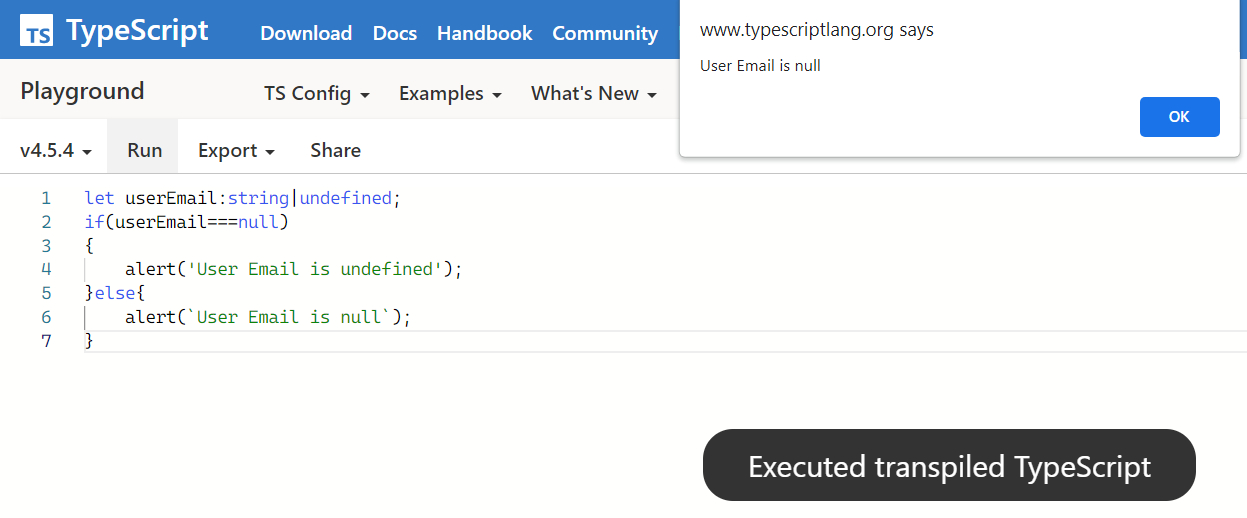Image resolution: width=1247 pixels, height=518 pixels.
Task: Click 'User Email is null' dialog message
Action: coord(760,66)
